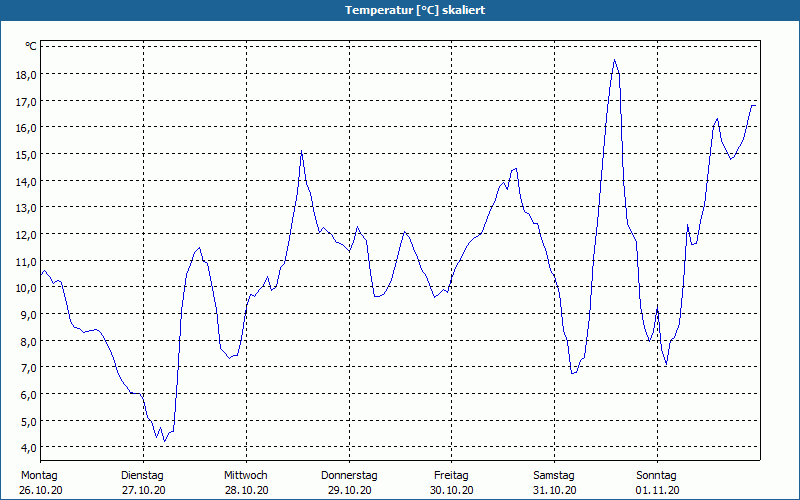The image size is (800, 500).
Task: Click the Samstag temperature peak above 18 degrees
Action: pos(614,60)
